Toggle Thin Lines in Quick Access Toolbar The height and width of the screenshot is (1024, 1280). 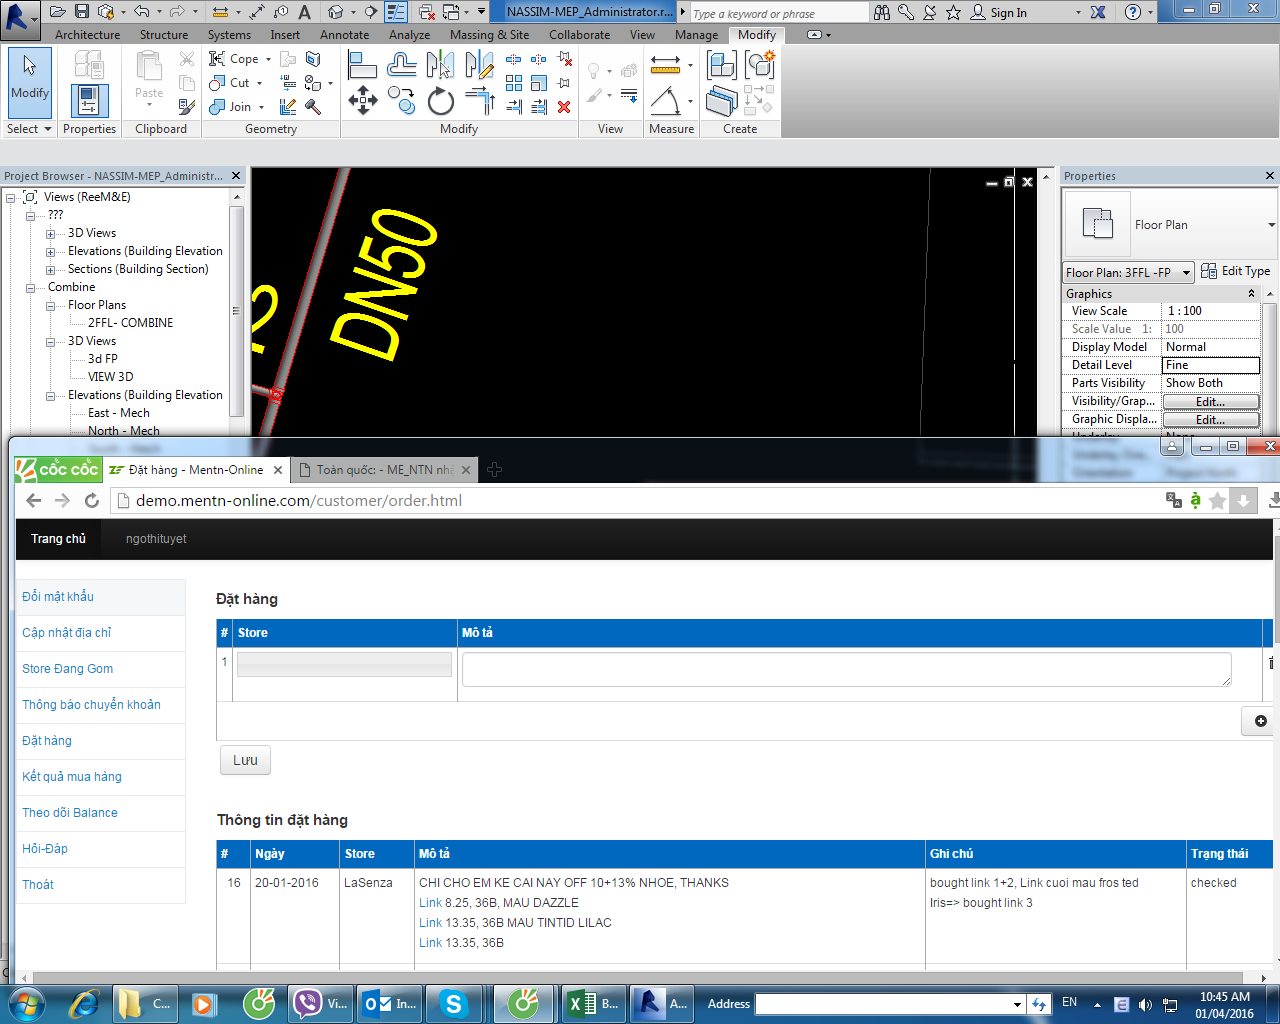click(x=396, y=12)
